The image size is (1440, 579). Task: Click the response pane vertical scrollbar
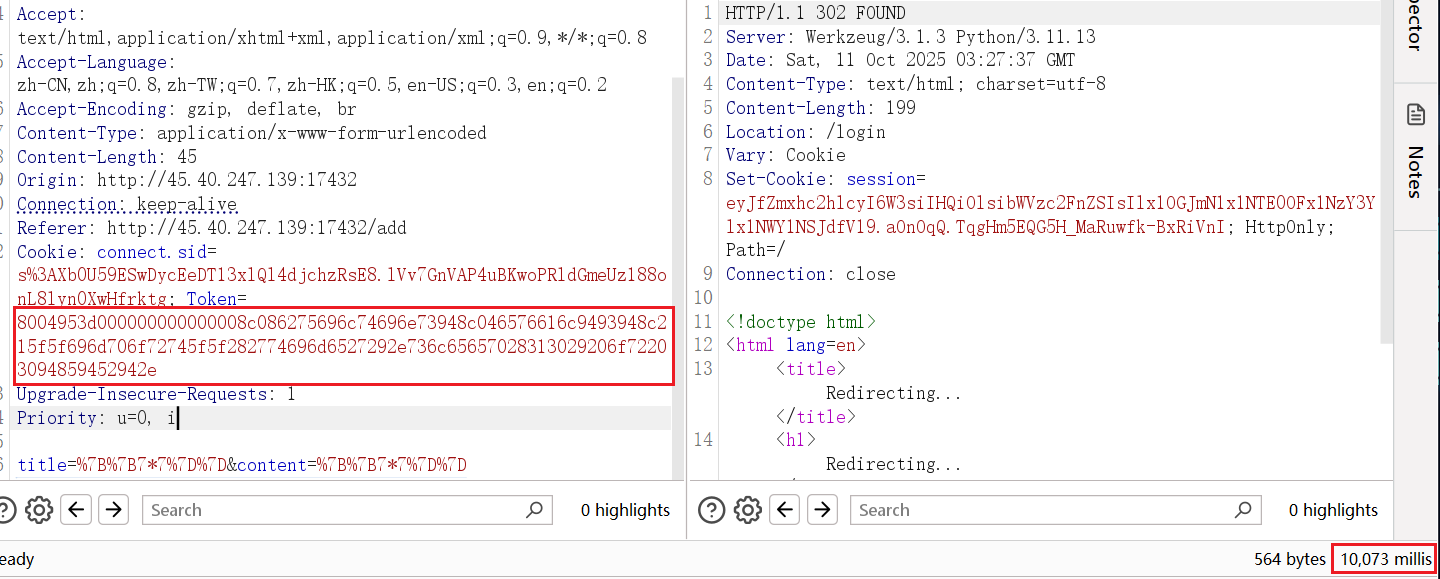[x=1385, y=170]
